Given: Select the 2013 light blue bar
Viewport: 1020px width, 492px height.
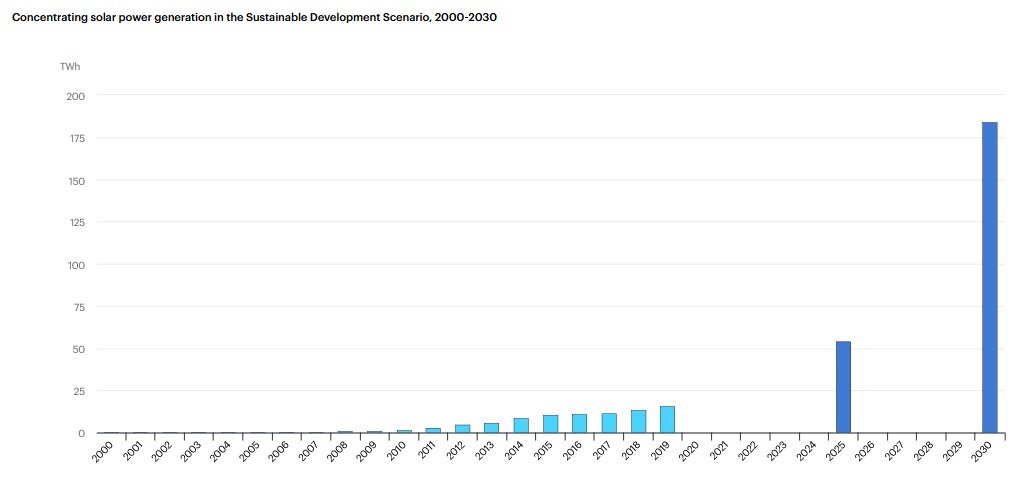Looking at the screenshot, I should [491, 428].
